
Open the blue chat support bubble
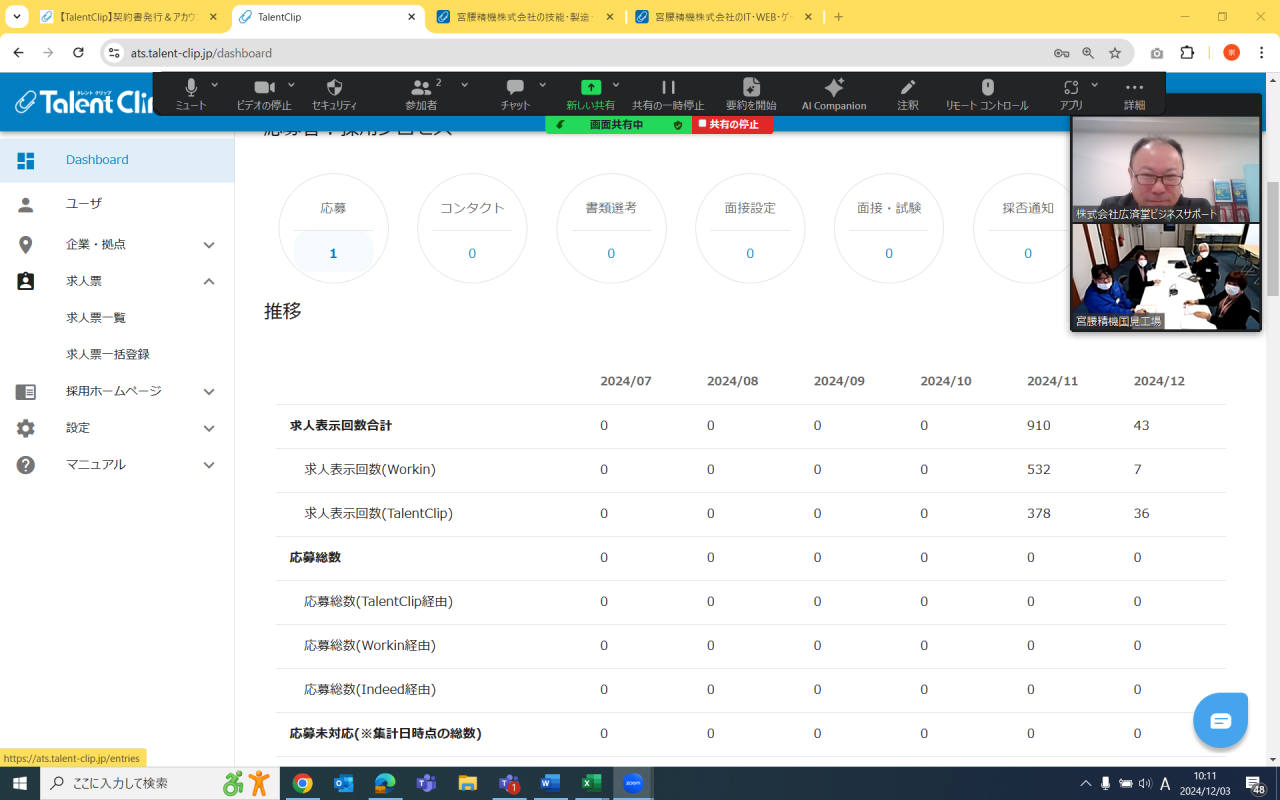tap(1220, 721)
